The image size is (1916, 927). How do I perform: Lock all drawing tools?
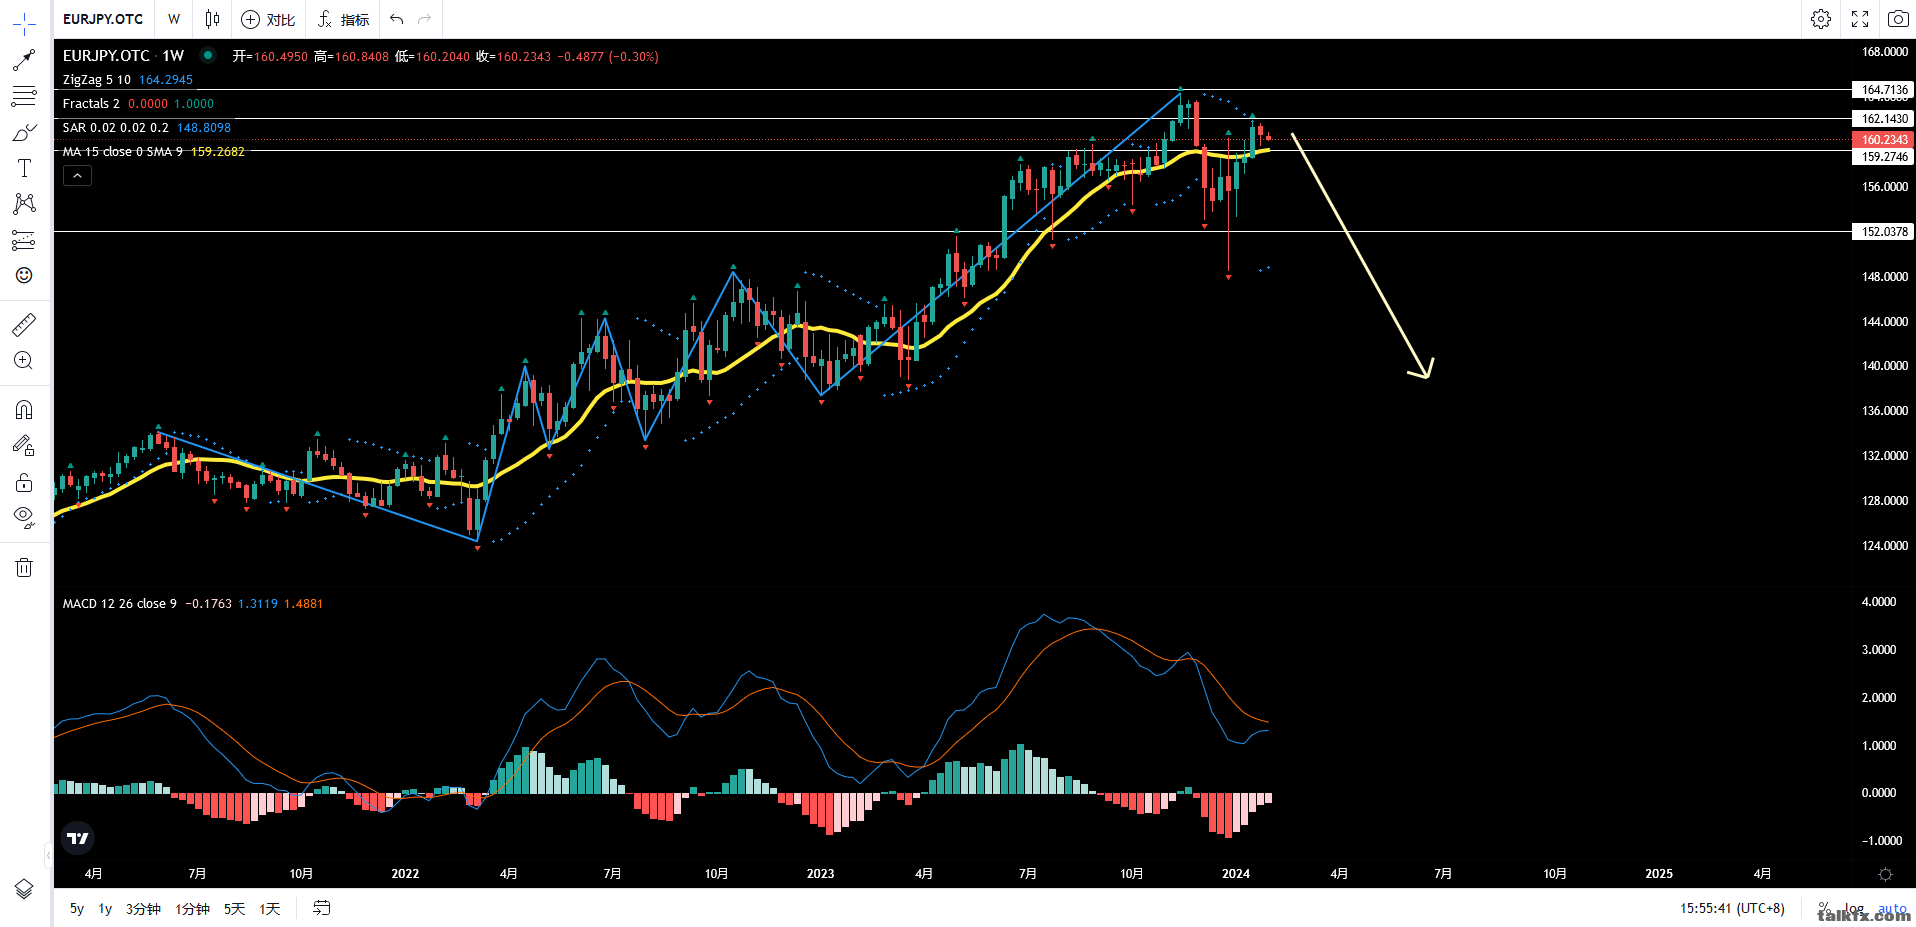coord(24,482)
